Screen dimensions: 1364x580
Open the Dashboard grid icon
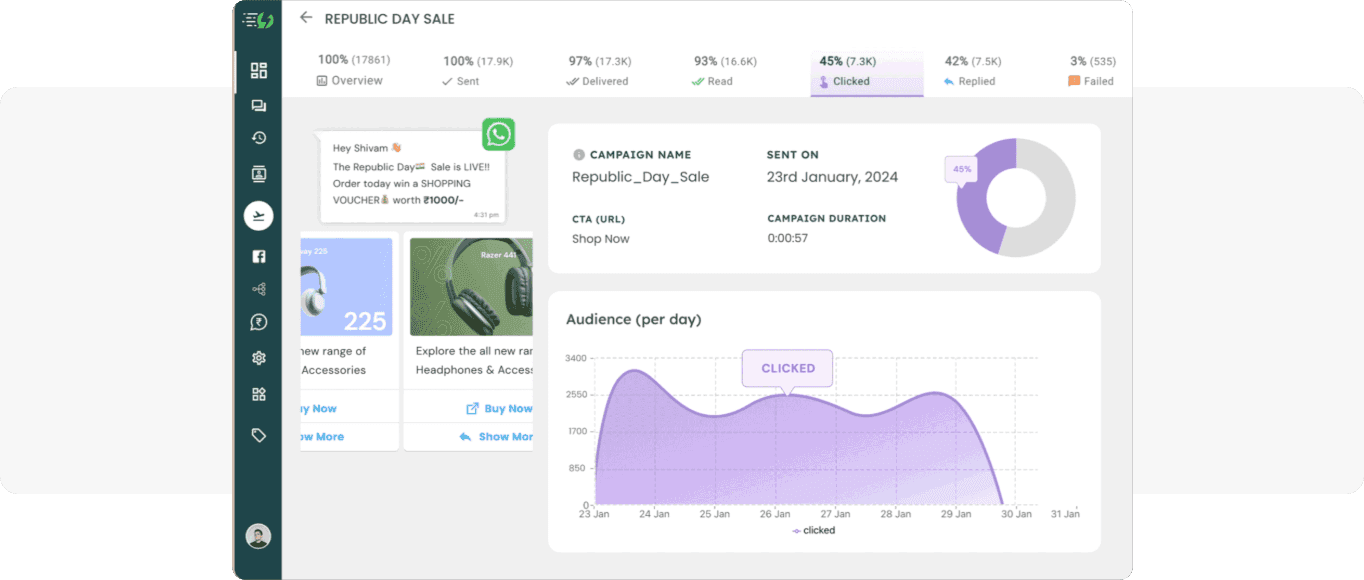point(258,71)
